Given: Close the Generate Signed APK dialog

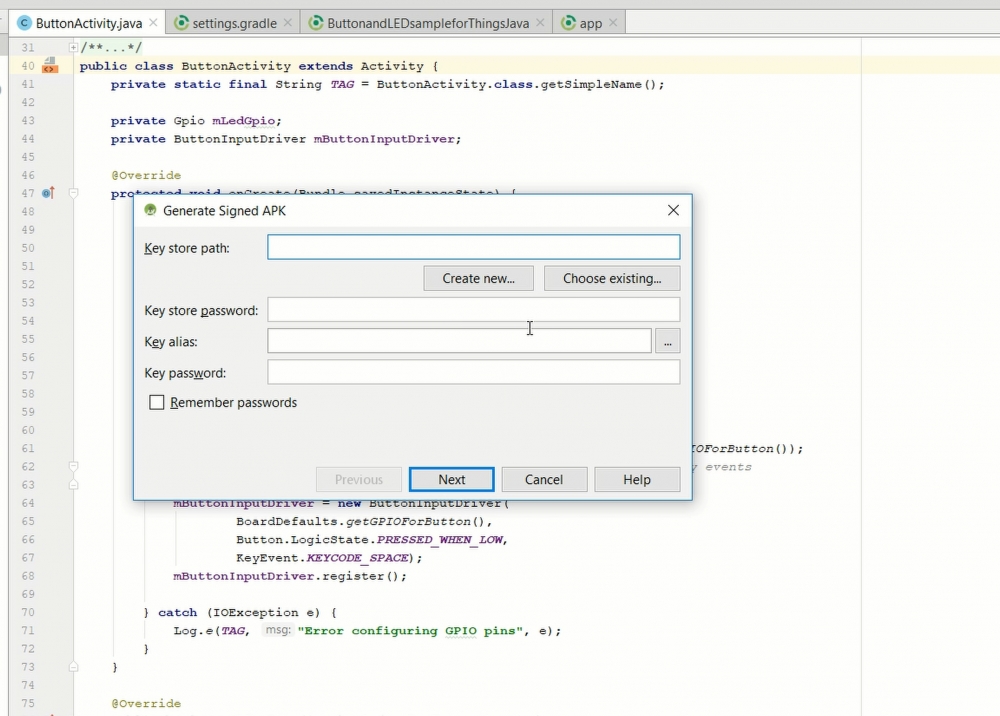Looking at the screenshot, I should pos(673,211).
